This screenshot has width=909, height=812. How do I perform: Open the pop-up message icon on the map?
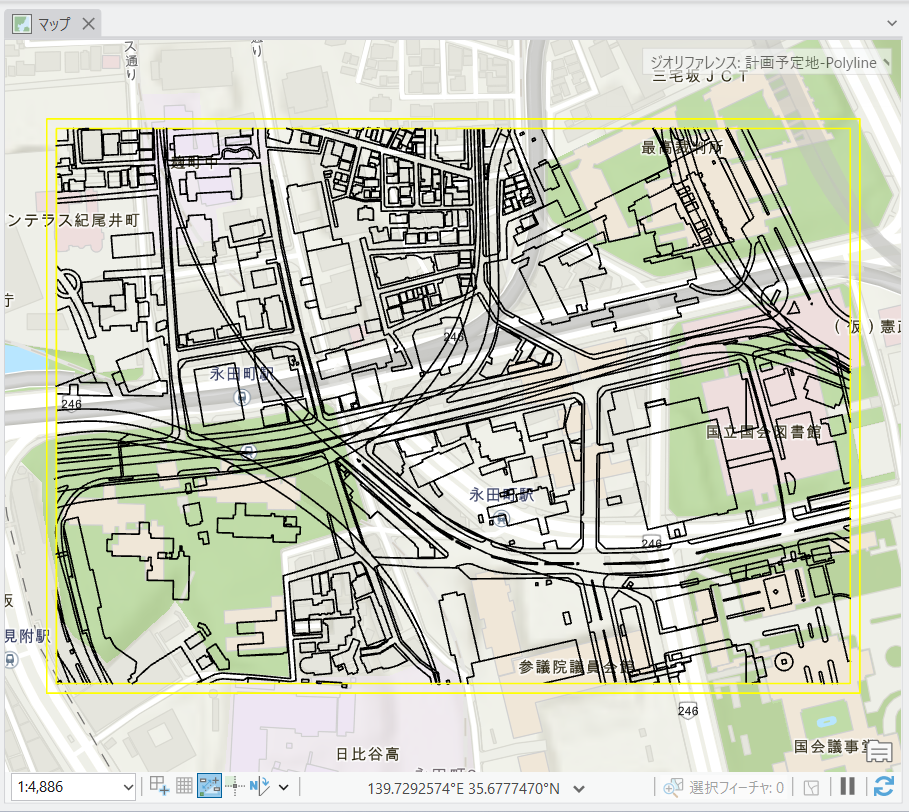pyautogui.click(x=879, y=753)
